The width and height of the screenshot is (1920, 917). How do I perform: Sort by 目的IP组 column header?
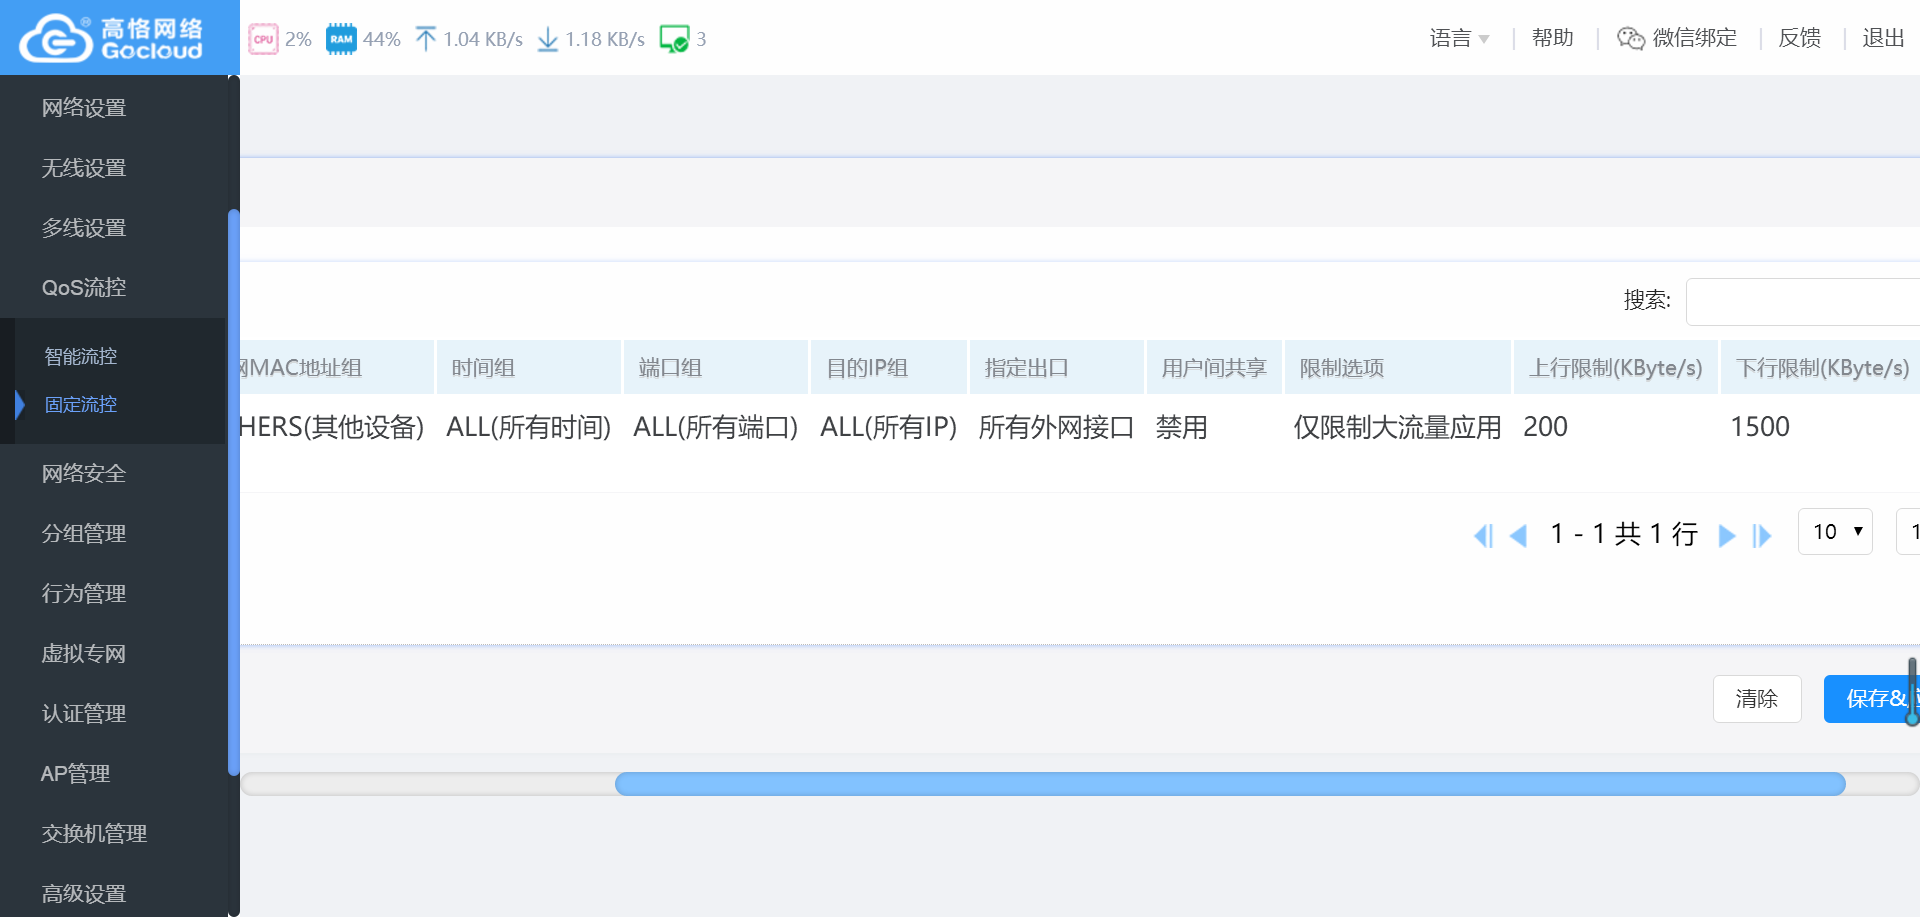[x=889, y=367]
